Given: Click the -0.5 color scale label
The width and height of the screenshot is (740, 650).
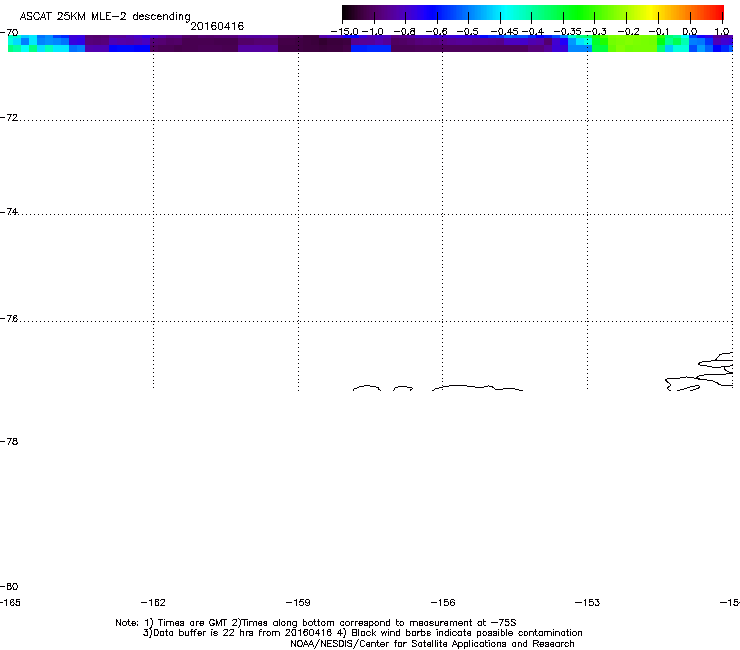Looking at the screenshot, I should pos(467,32).
